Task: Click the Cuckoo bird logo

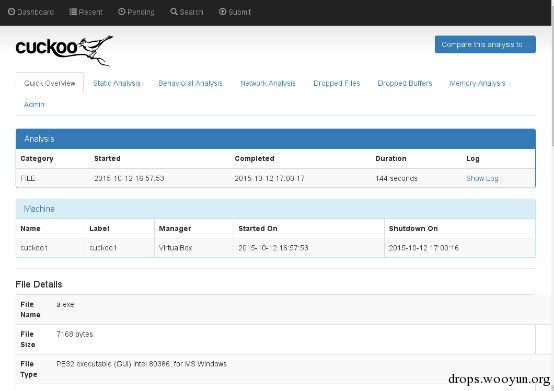Action: coord(64,50)
